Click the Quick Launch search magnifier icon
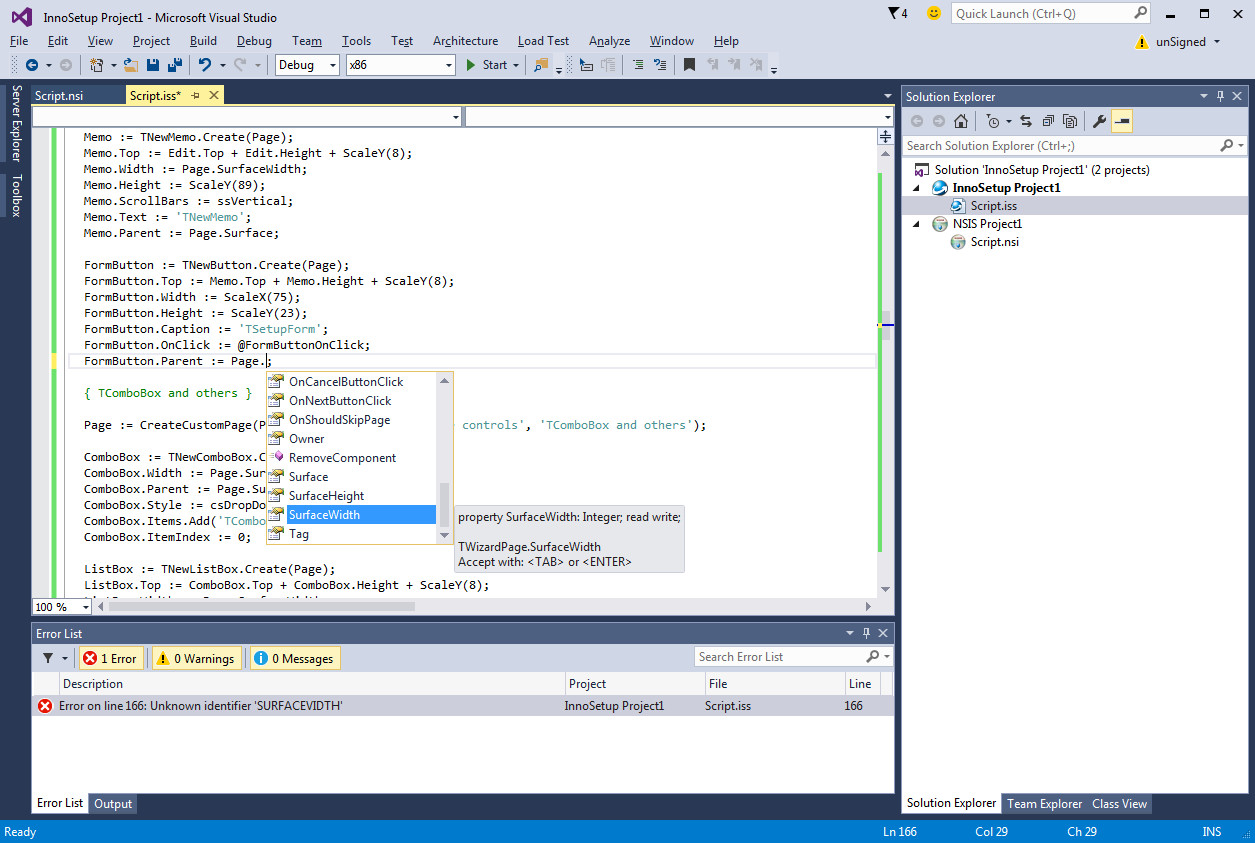 click(1140, 13)
